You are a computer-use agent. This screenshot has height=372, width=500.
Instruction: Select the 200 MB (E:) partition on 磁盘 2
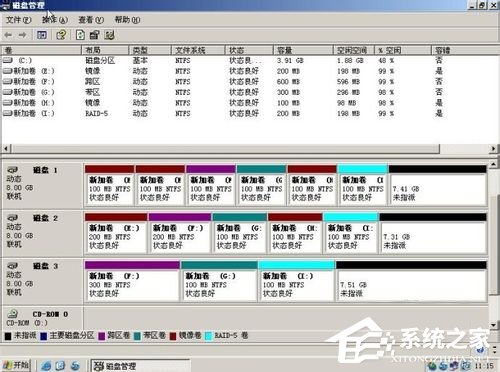click(x=116, y=233)
